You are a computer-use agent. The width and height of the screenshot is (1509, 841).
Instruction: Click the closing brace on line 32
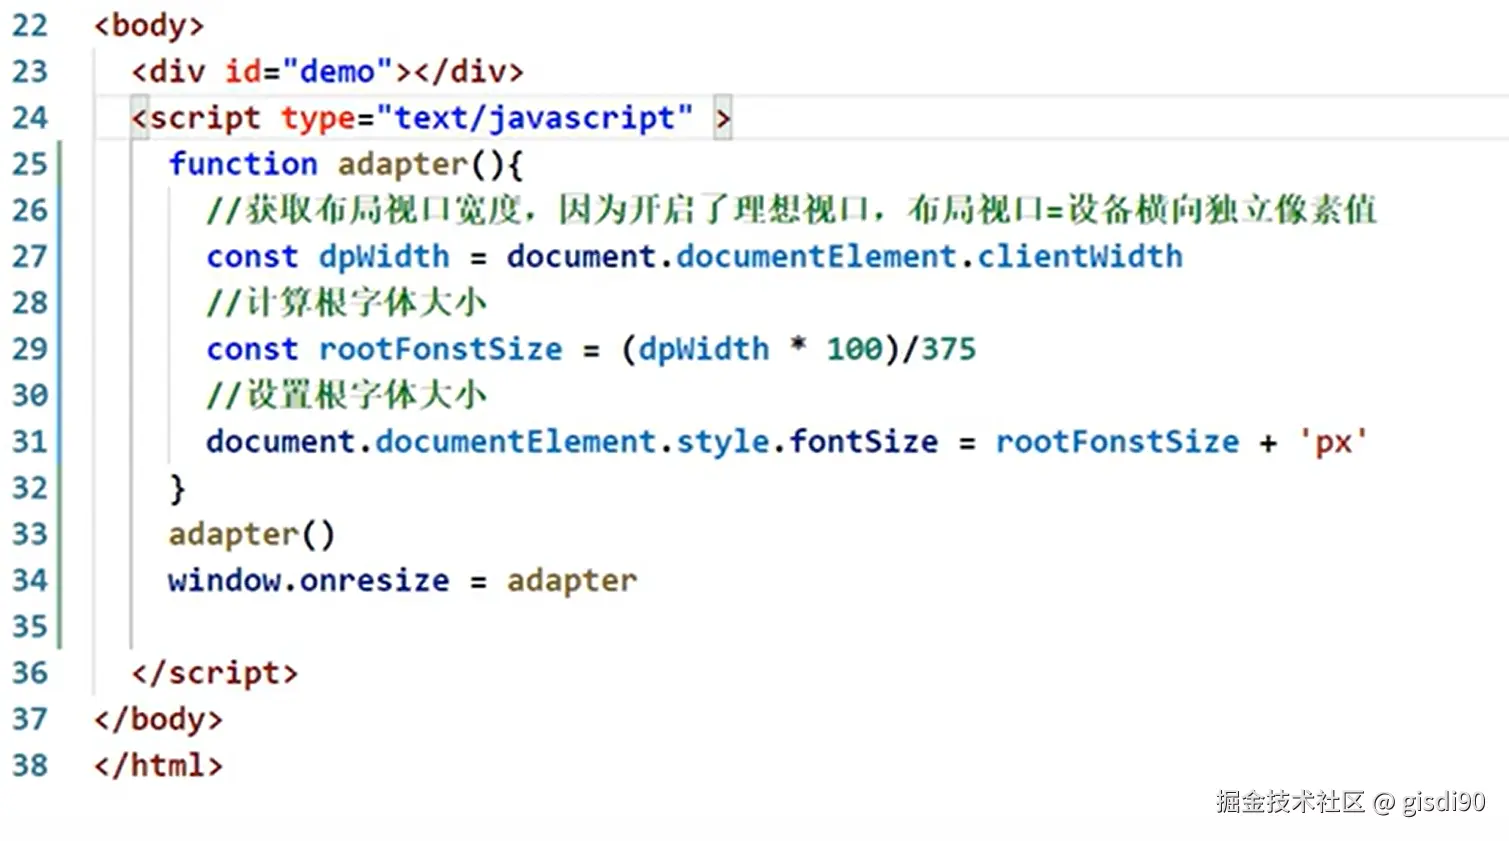pos(177,488)
